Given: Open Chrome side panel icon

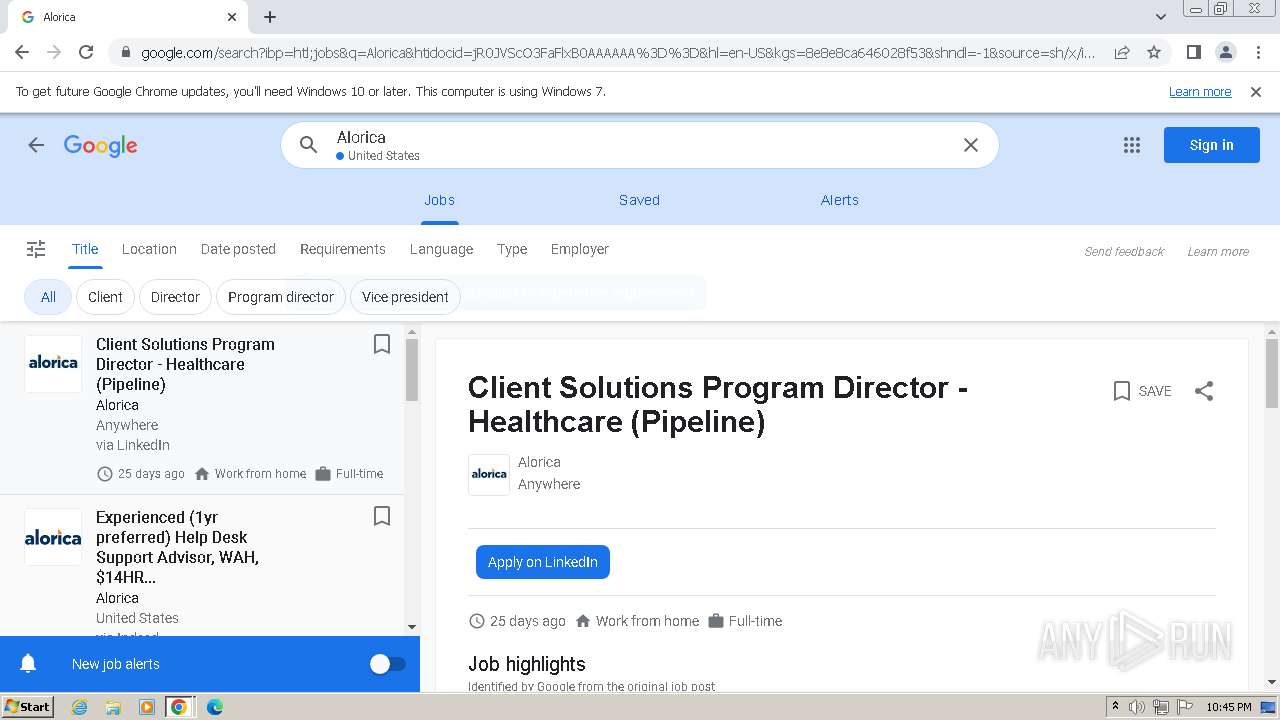Looking at the screenshot, I should click(x=1193, y=52).
